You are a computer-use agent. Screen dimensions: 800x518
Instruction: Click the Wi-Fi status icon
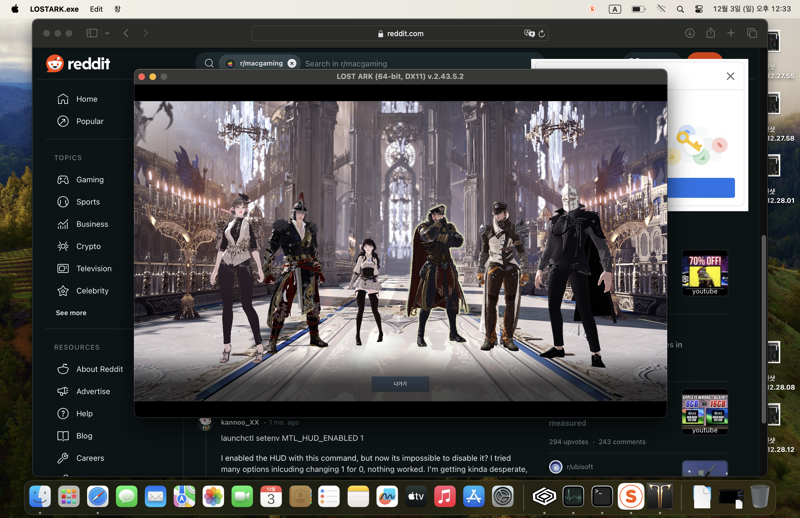tap(661, 9)
